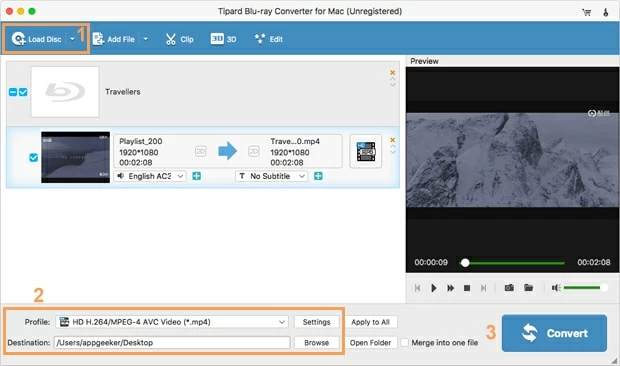Click the Travellers Blu-ray disc thumbnail

tap(65, 92)
